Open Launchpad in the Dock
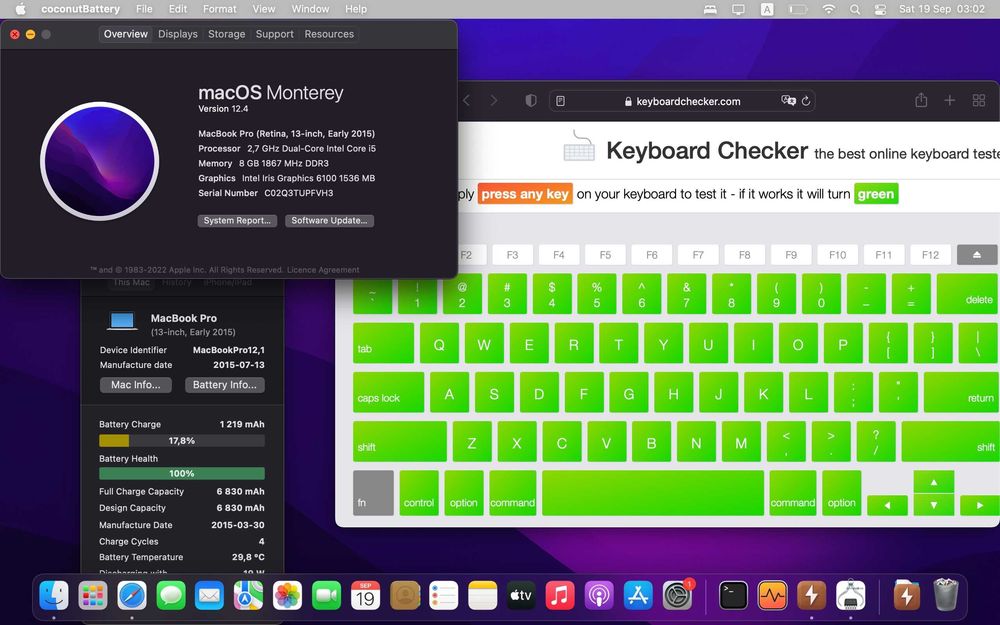The height and width of the screenshot is (625, 1000). tap(93, 596)
